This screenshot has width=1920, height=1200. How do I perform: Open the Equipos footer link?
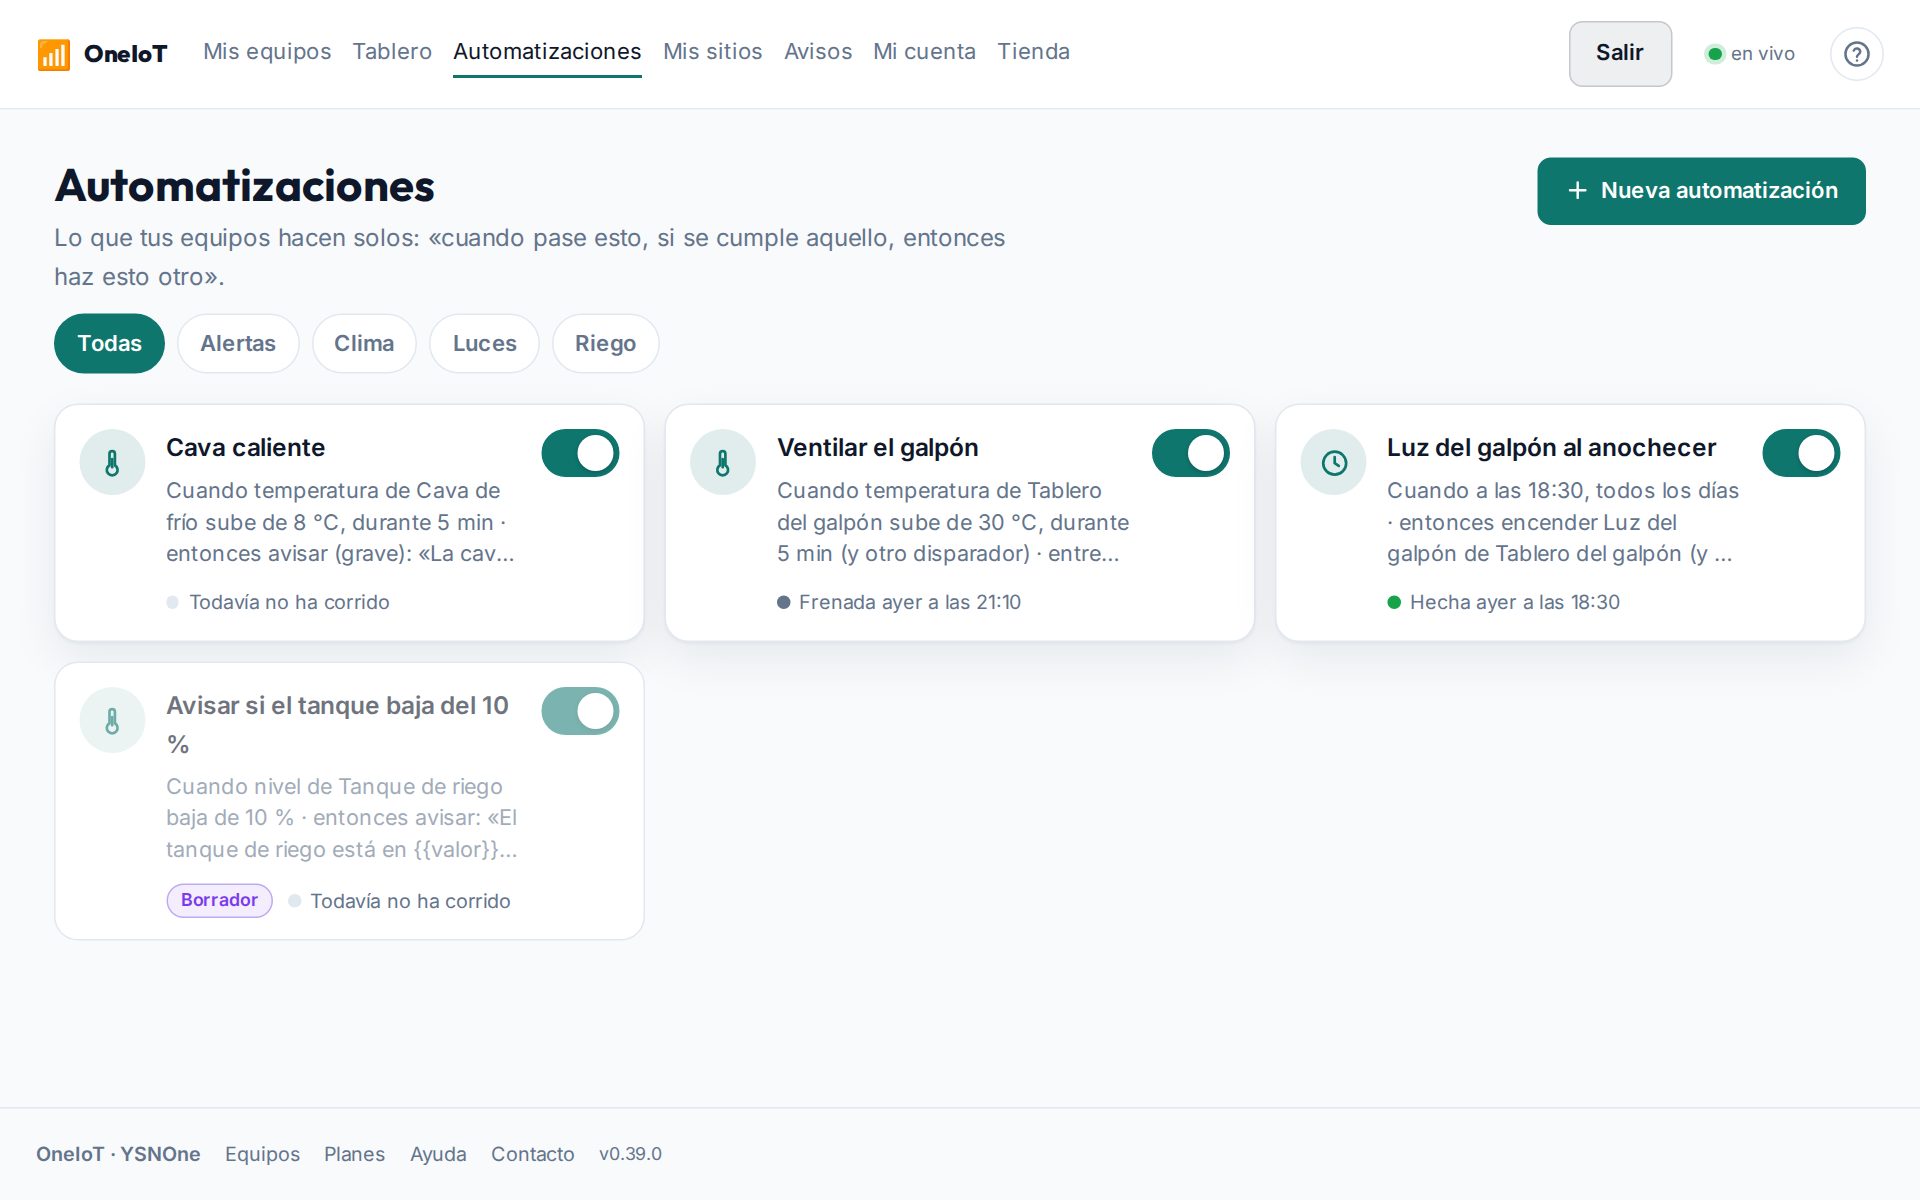[x=262, y=1154]
